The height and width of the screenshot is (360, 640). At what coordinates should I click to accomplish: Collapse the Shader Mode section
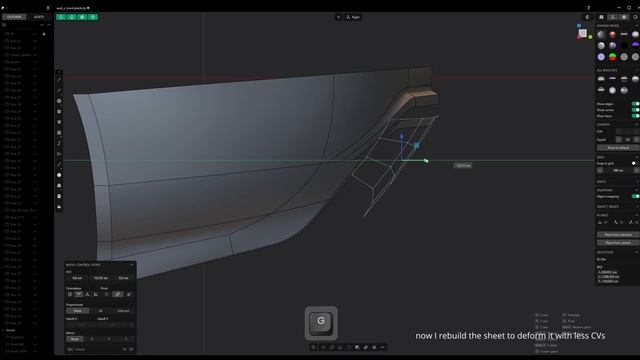pyautogui.click(x=636, y=26)
